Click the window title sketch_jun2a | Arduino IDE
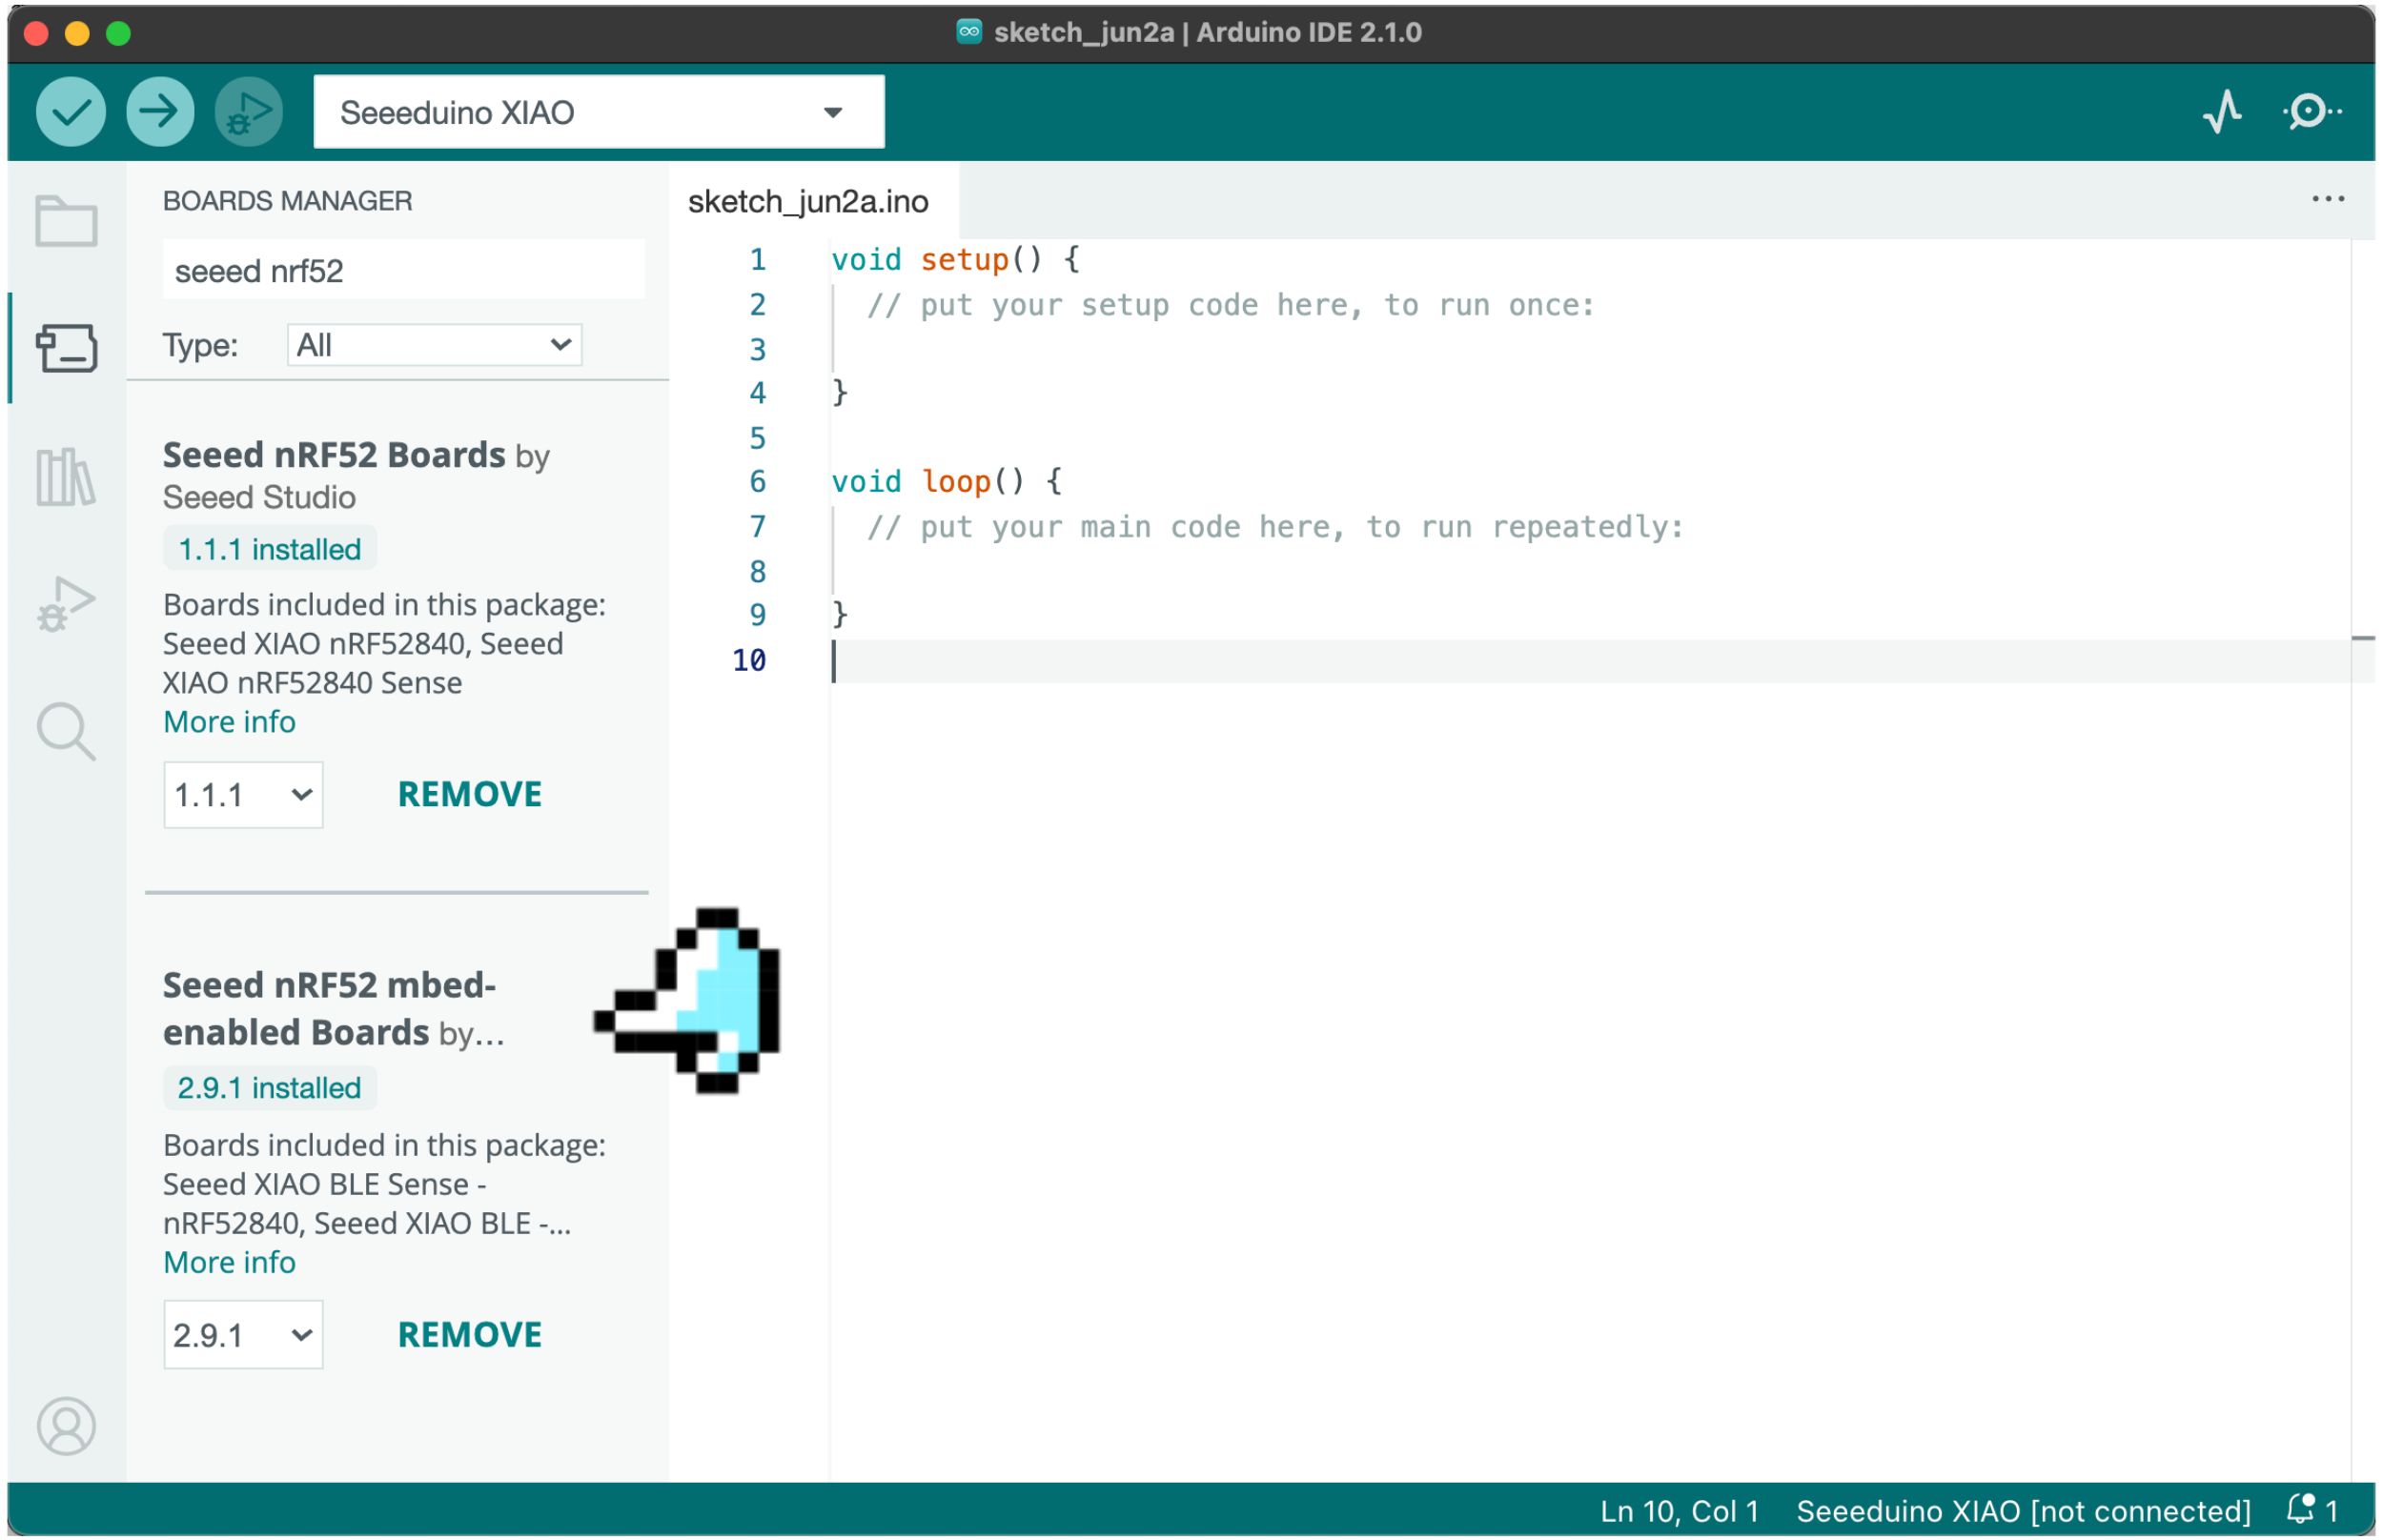Screen dimensions: 2383x1540 [x=1206, y=32]
